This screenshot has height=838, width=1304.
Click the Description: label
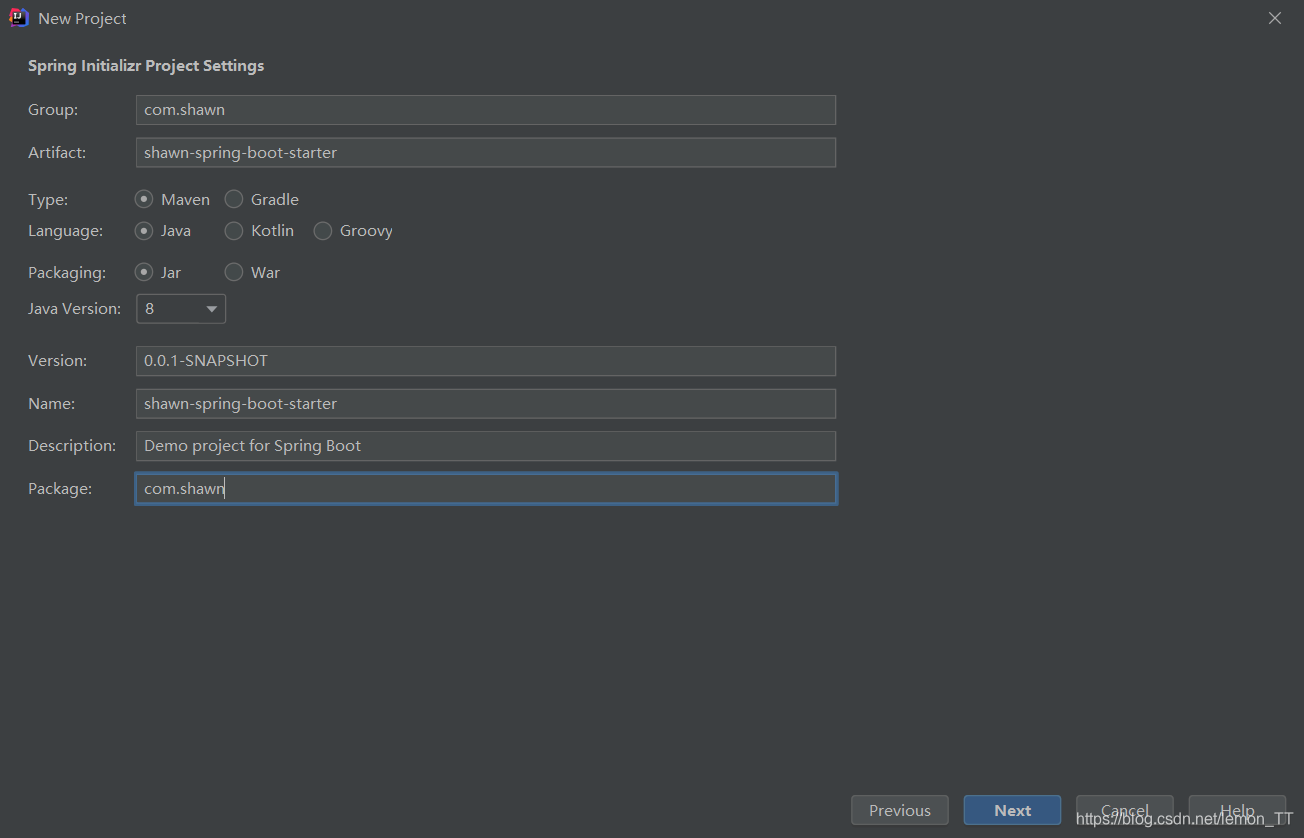coord(72,446)
